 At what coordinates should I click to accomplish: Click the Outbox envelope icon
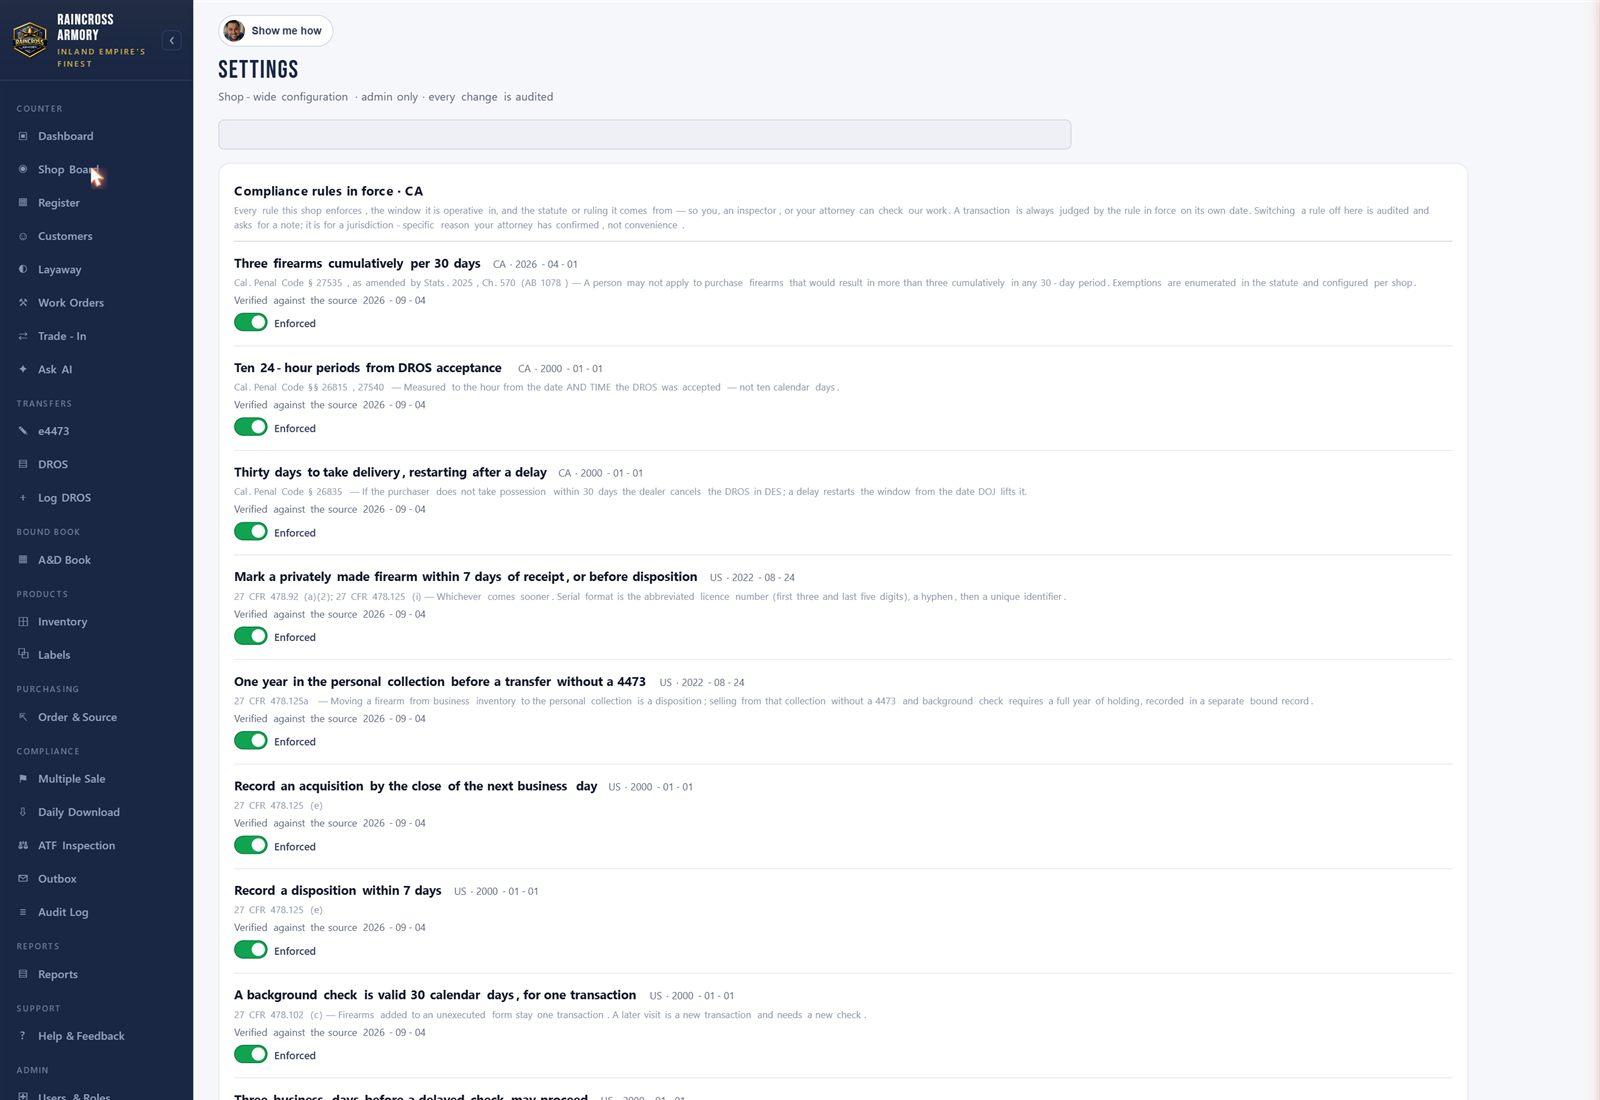(23, 878)
